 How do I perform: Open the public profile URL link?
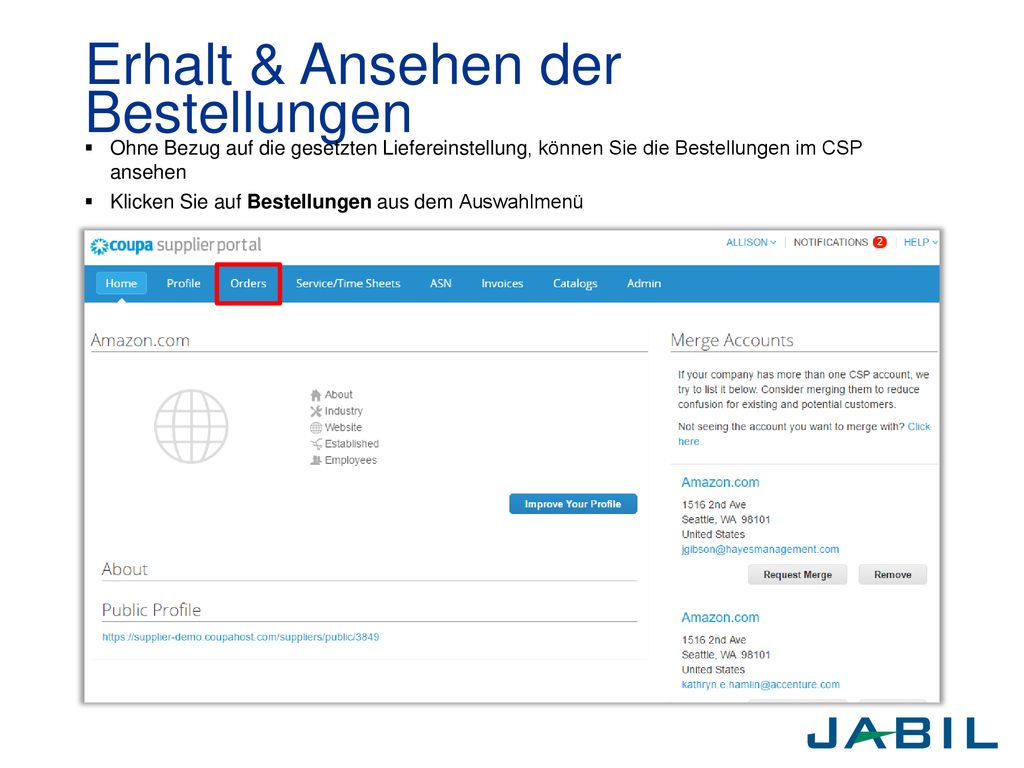tap(240, 637)
